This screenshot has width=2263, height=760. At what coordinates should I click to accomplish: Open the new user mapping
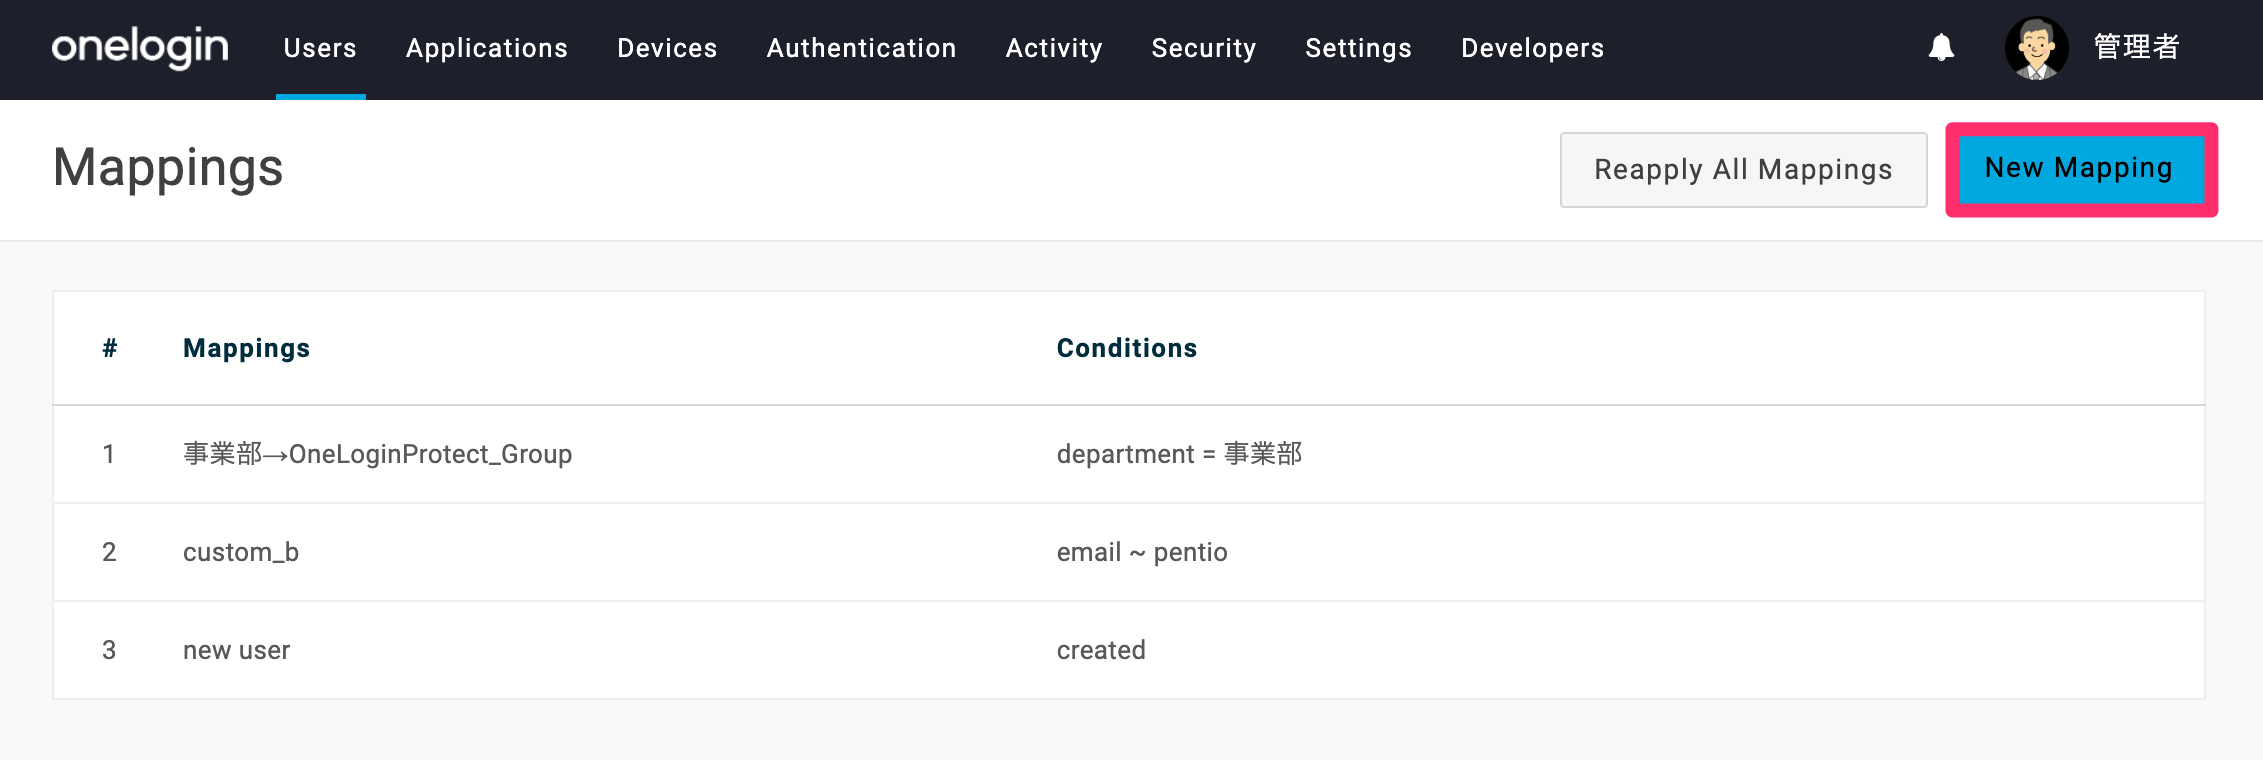click(236, 650)
